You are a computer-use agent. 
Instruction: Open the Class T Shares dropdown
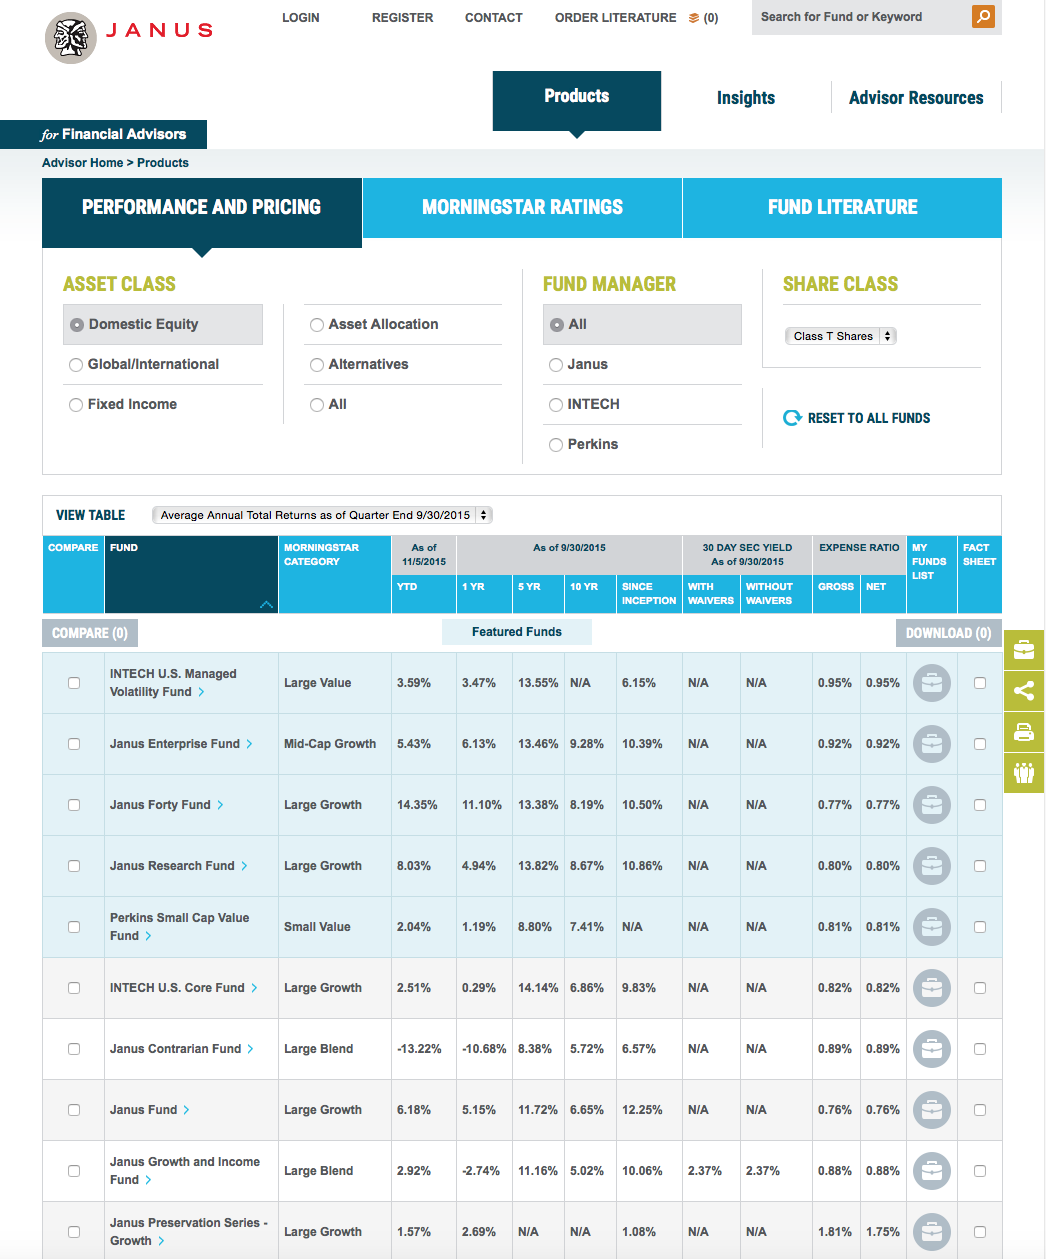pos(841,336)
